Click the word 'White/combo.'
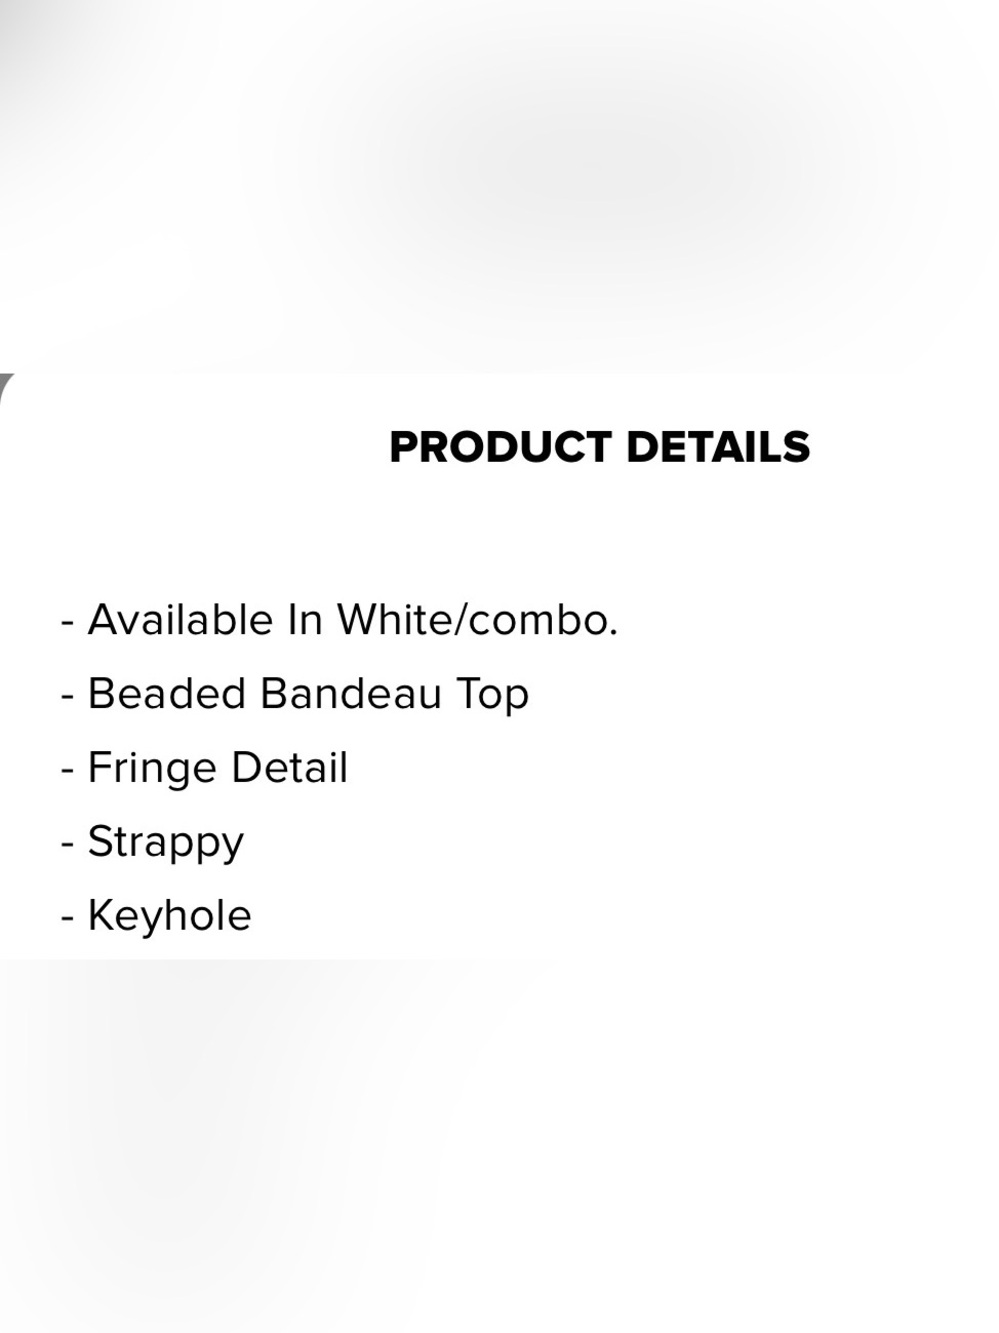999x1333 pixels. tap(477, 620)
